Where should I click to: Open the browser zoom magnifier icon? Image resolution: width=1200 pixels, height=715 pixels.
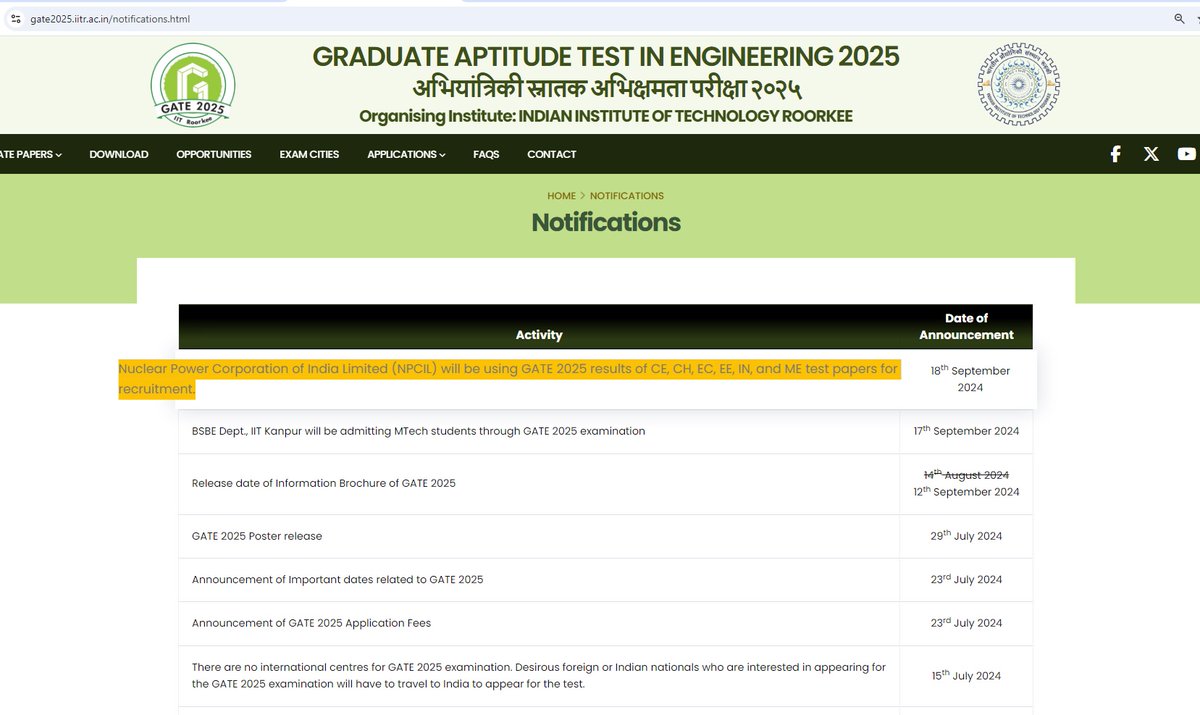click(x=1180, y=19)
